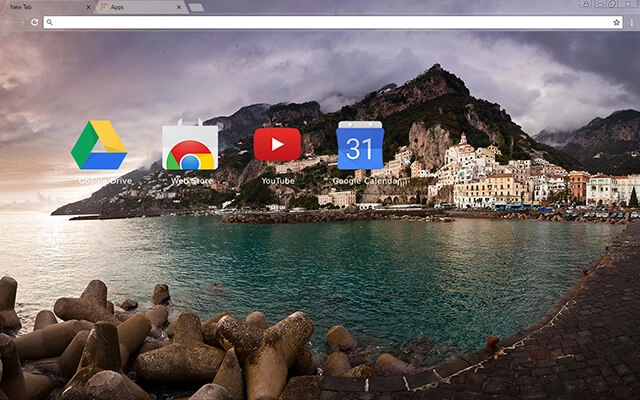Open the Google Drive app icon
The width and height of the screenshot is (640, 400).
(99, 145)
